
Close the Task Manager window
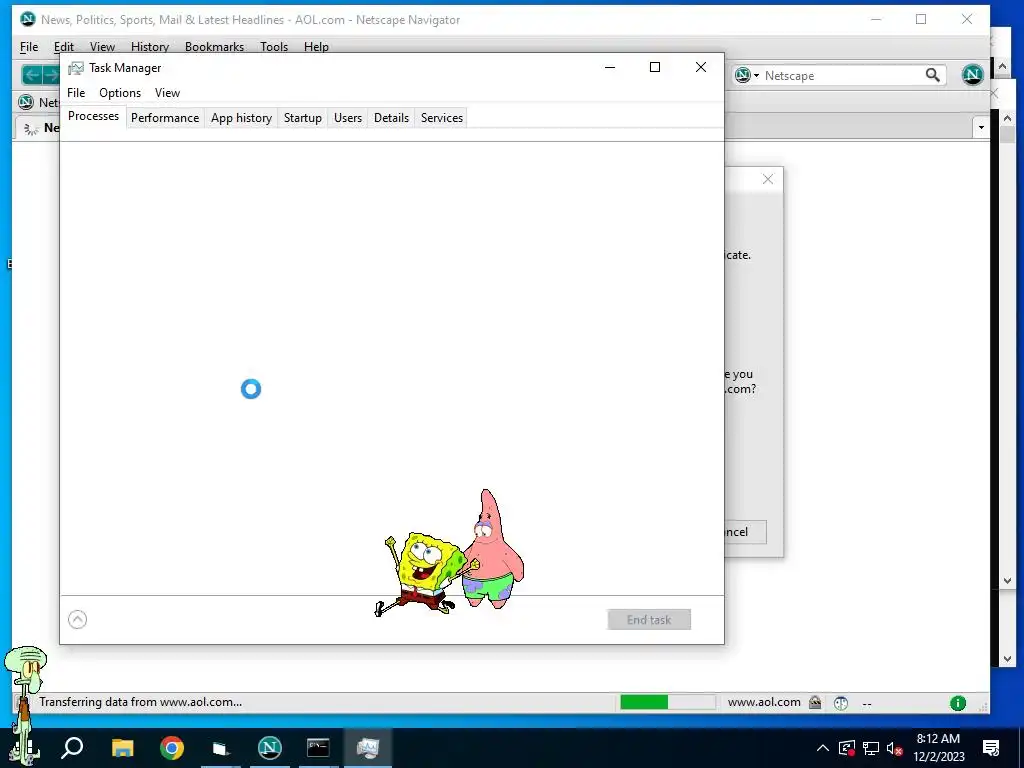(701, 67)
